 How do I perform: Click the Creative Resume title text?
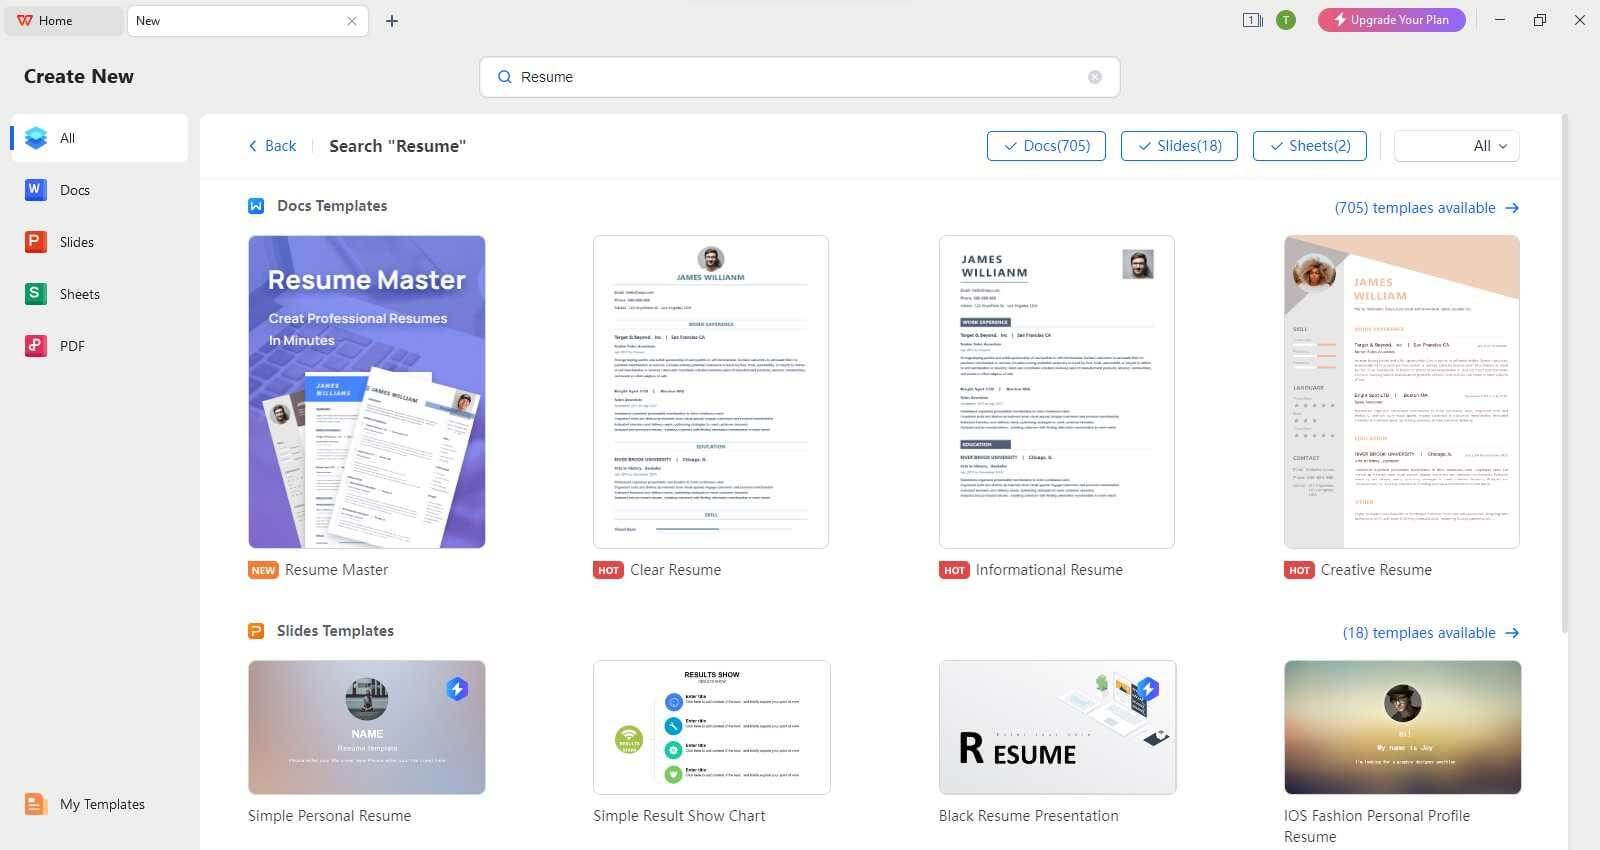[x=1376, y=570]
